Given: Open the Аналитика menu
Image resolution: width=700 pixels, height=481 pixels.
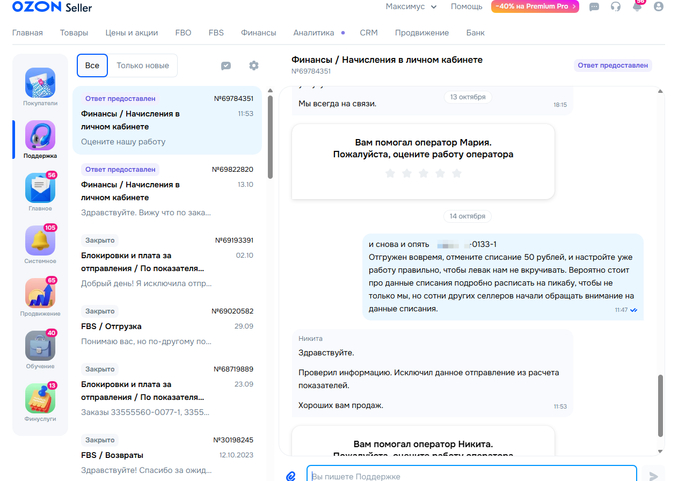Looking at the screenshot, I should pyautogui.click(x=314, y=33).
